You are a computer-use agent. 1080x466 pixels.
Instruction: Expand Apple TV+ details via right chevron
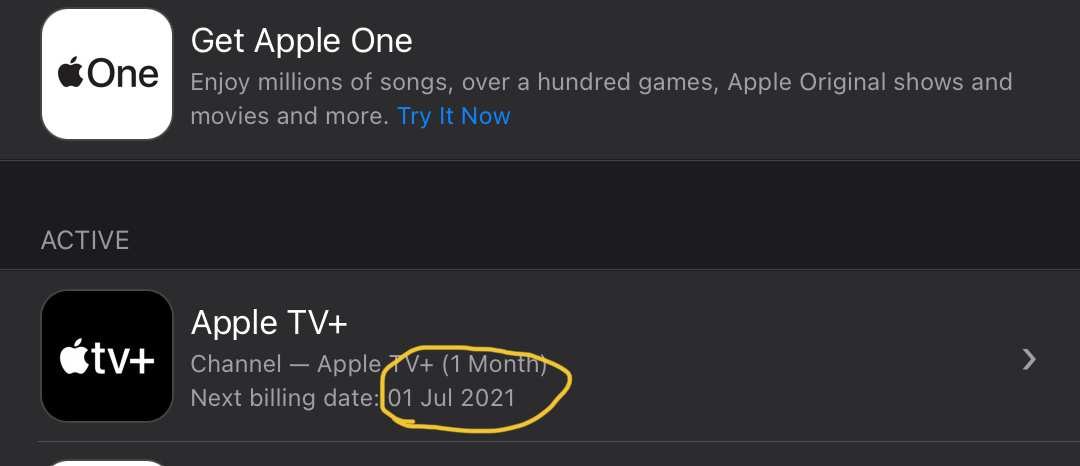[x=1029, y=360]
